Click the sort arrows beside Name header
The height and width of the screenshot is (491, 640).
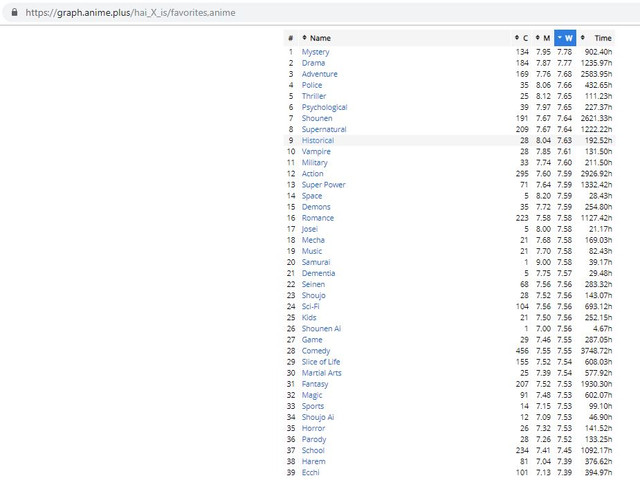(304, 38)
